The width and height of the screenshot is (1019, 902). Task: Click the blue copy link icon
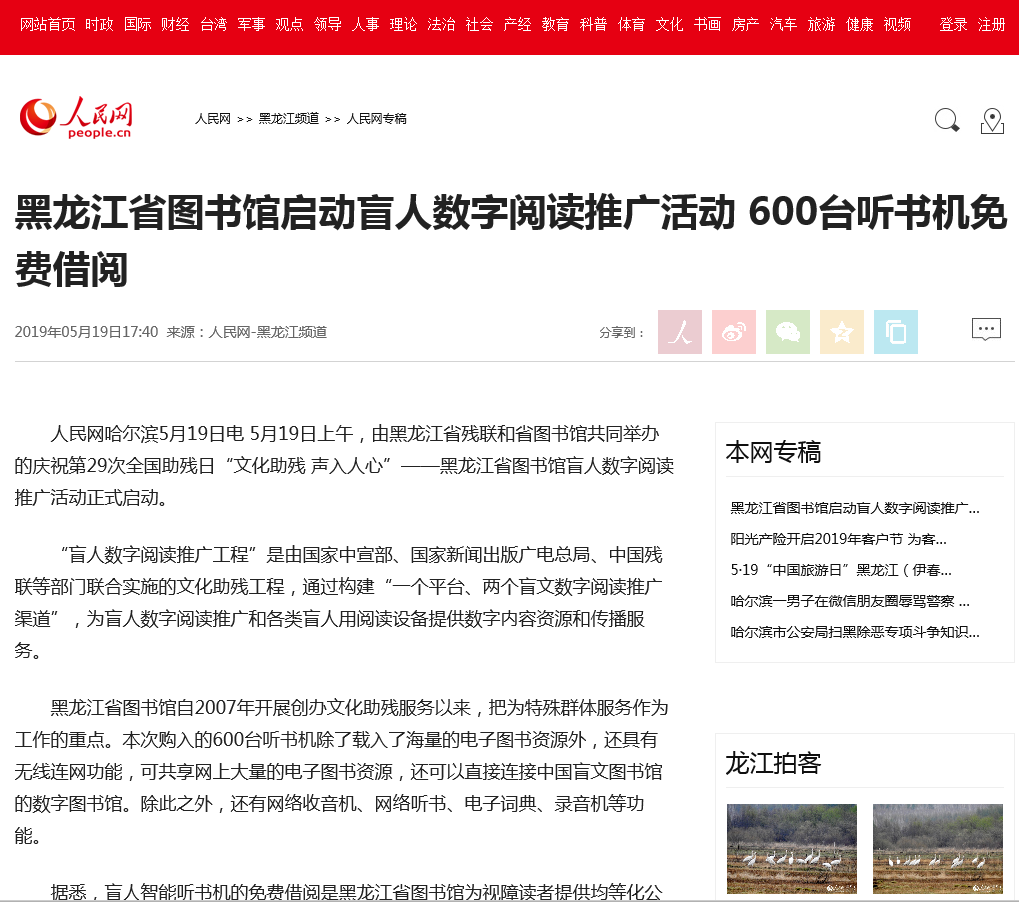896,332
